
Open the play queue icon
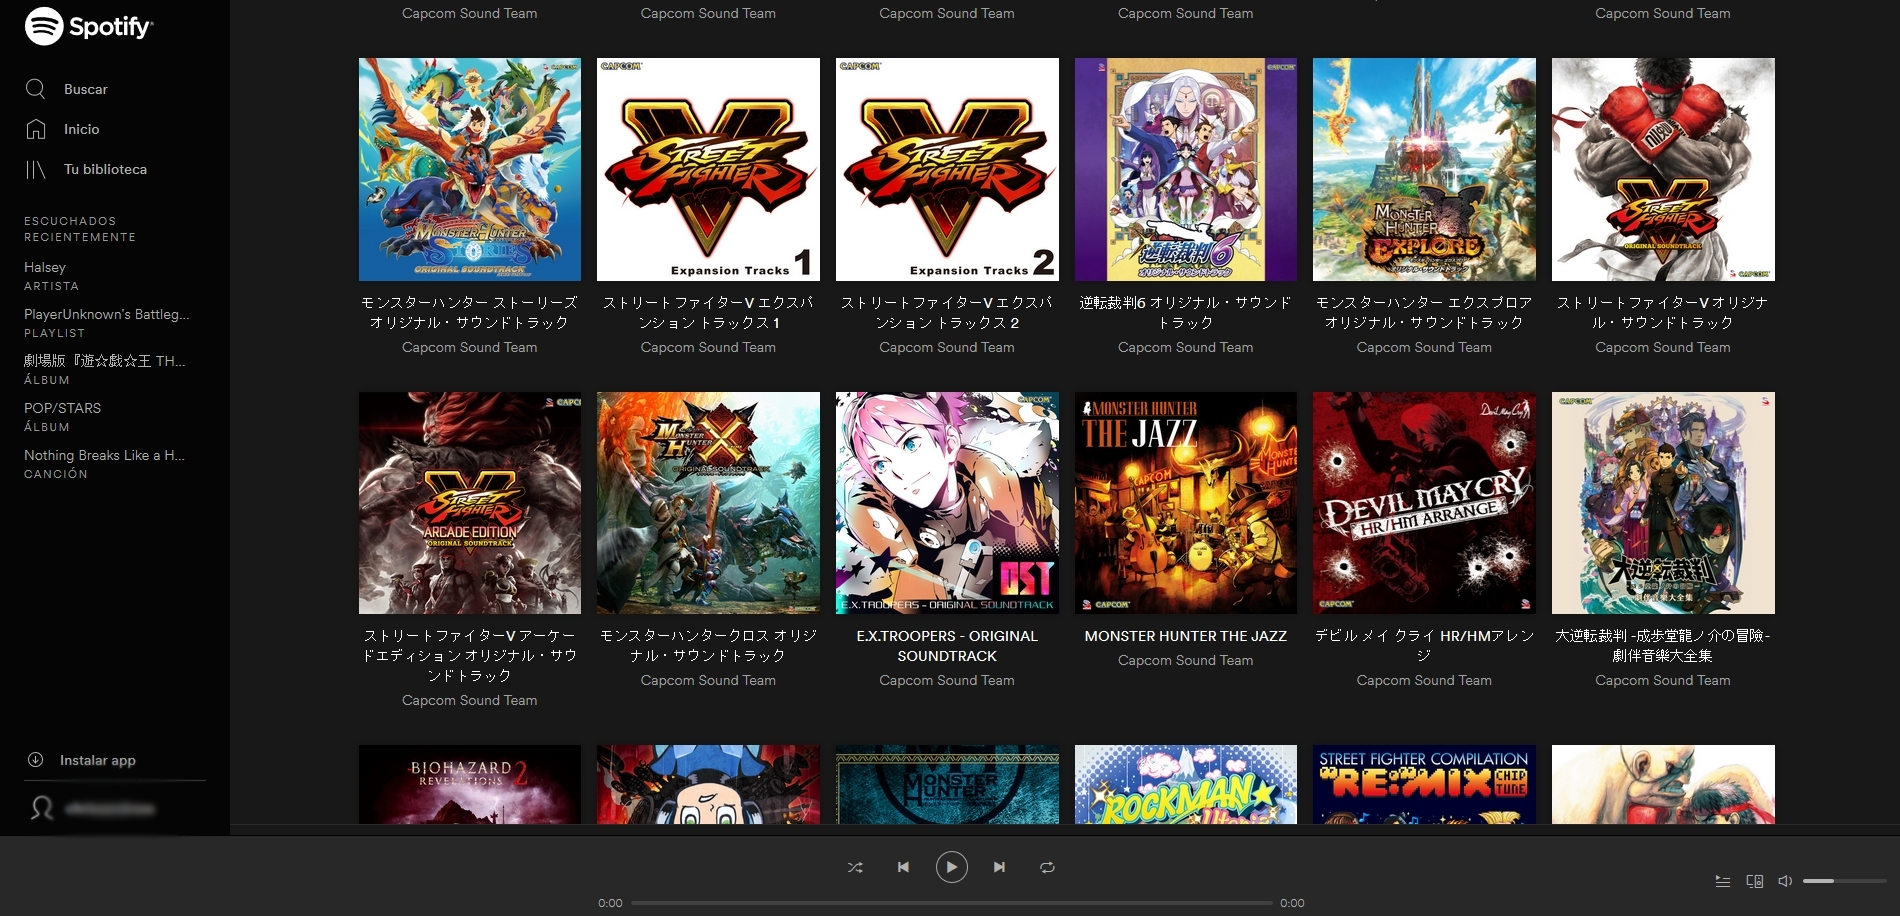pos(1723,881)
